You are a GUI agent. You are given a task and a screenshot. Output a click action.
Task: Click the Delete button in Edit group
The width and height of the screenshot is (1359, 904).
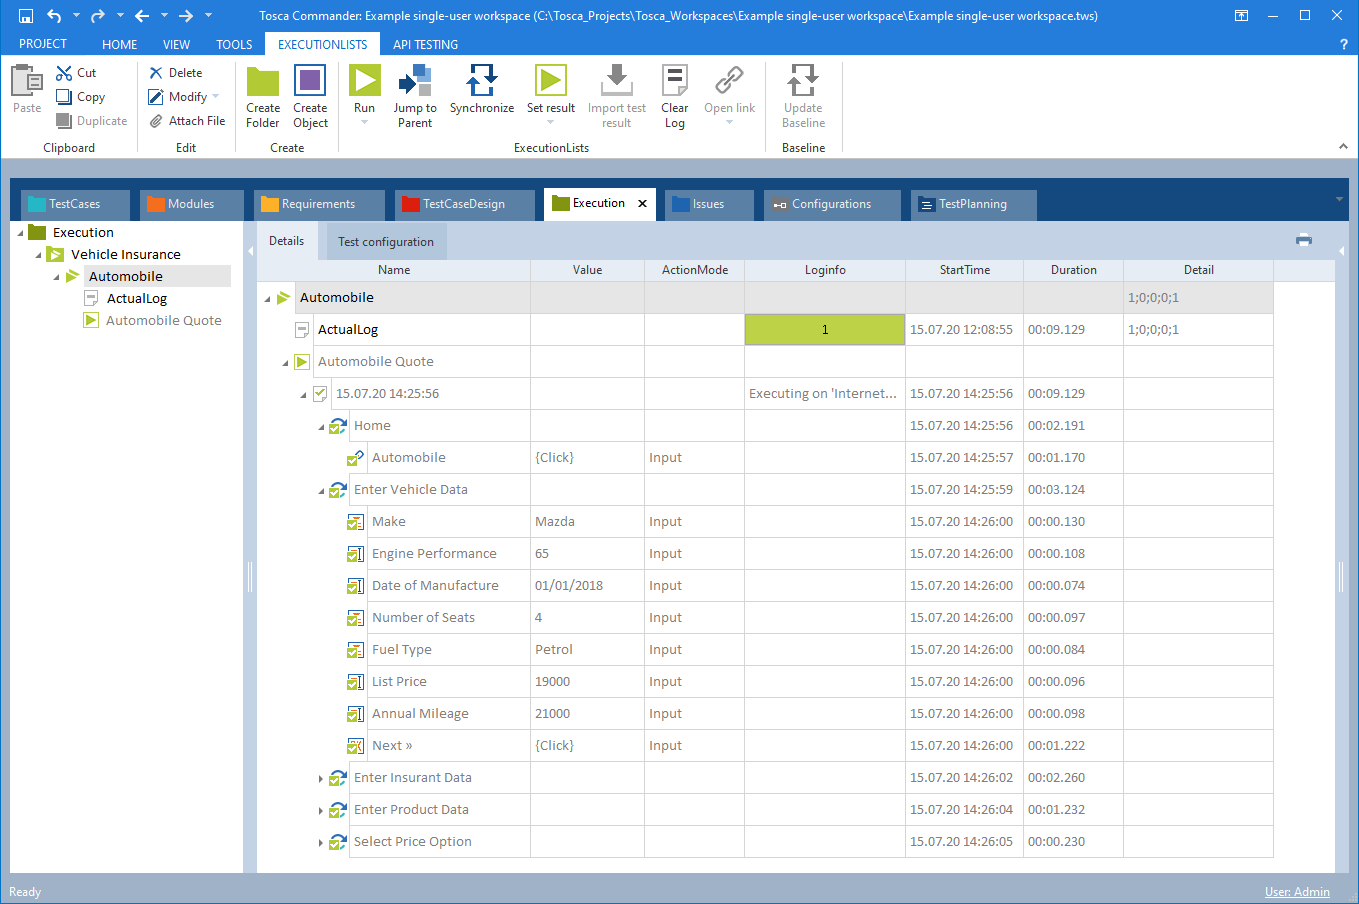point(176,73)
